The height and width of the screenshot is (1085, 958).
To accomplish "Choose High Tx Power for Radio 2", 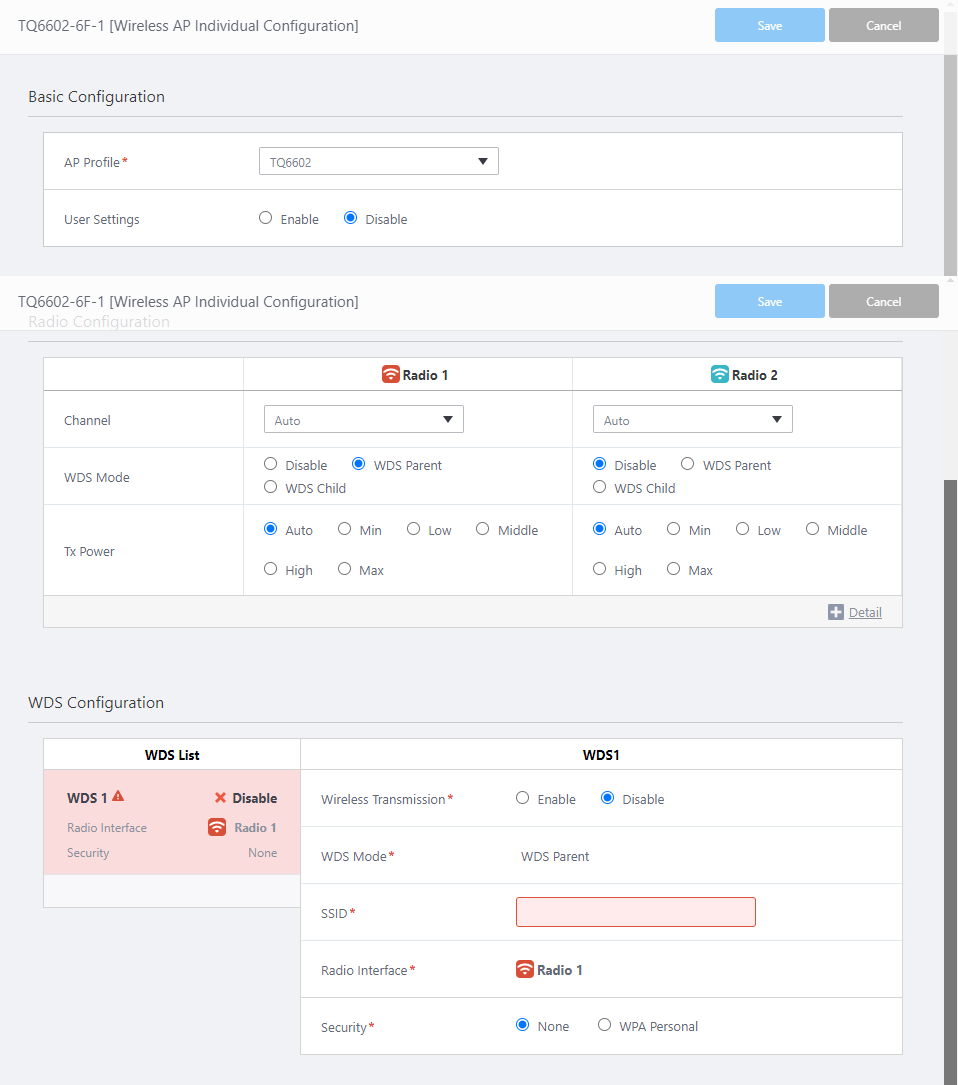I will pyautogui.click(x=599, y=569).
